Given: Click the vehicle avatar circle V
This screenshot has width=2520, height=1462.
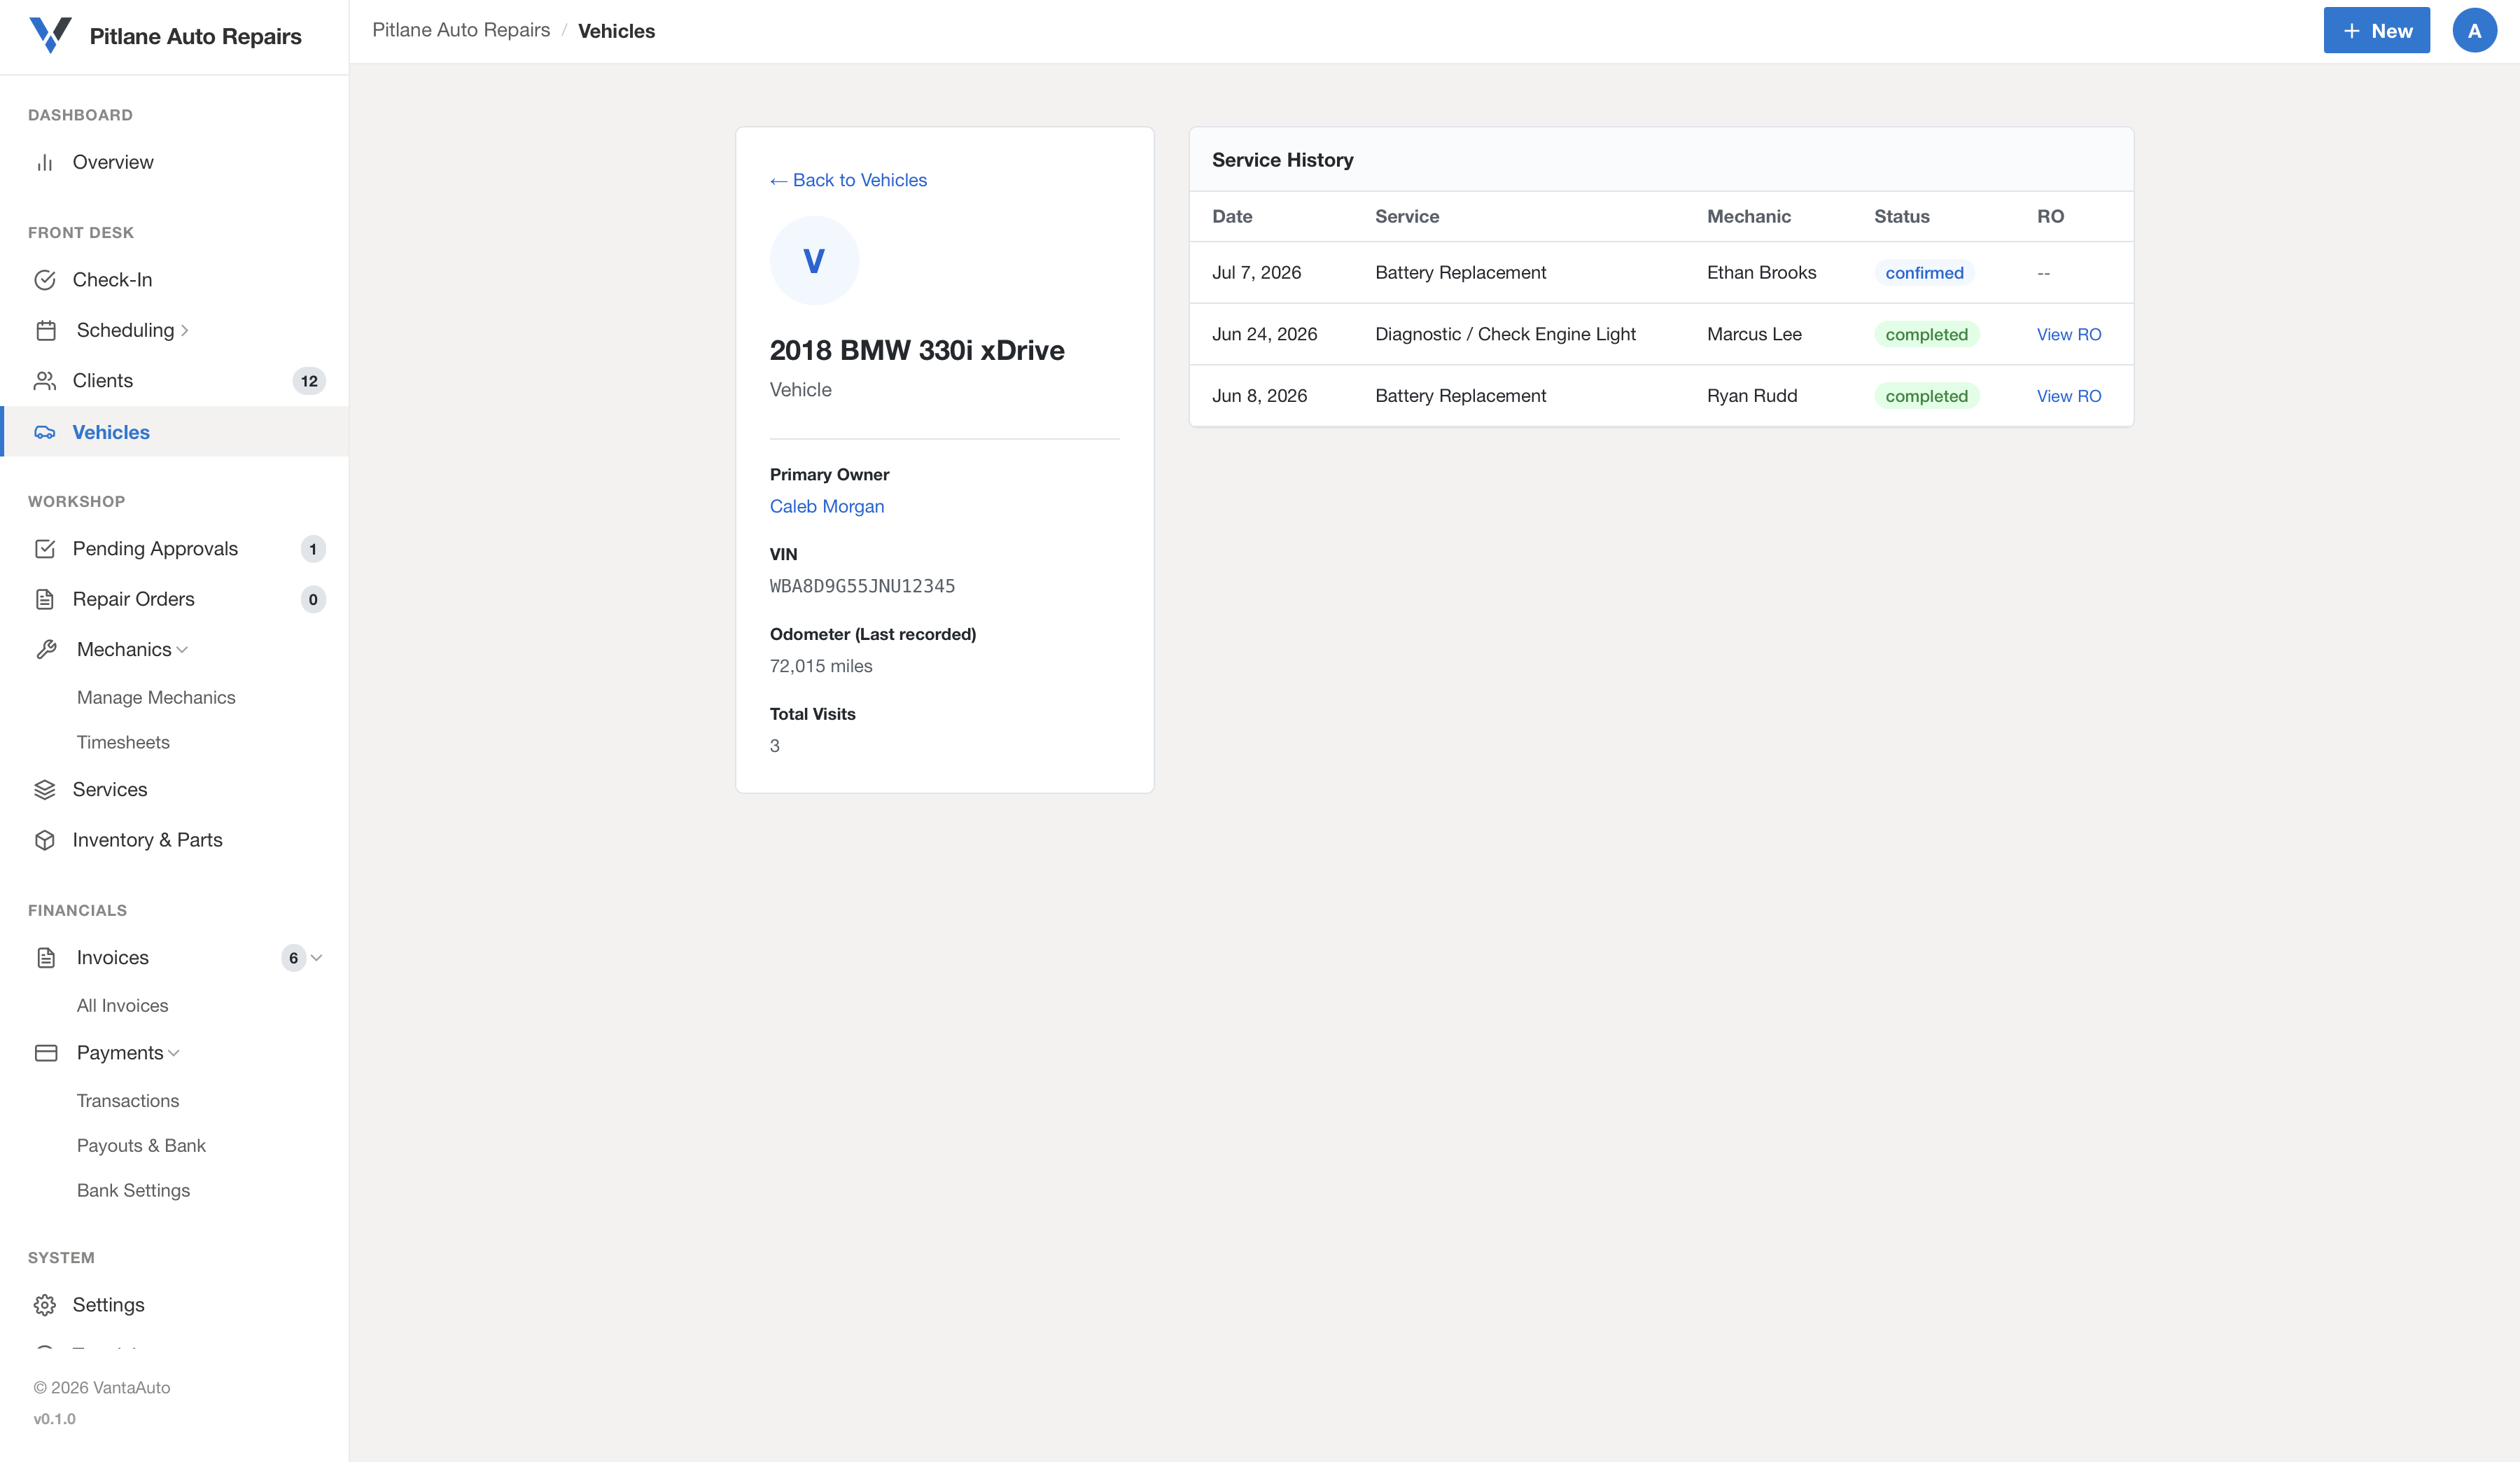Looking at the screenshot, I should 814,261.
